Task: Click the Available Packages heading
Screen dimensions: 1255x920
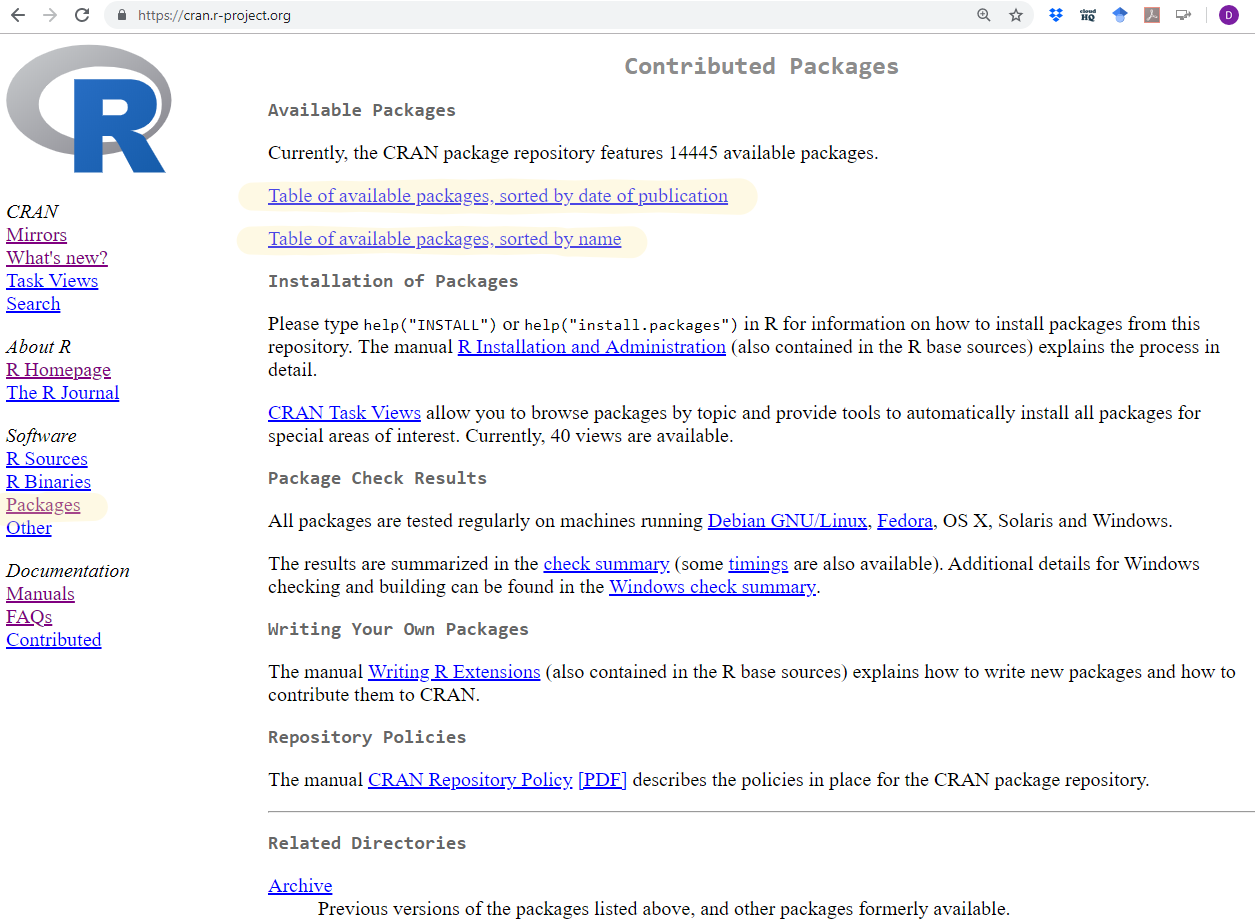Action: click(x=362, y=110)
